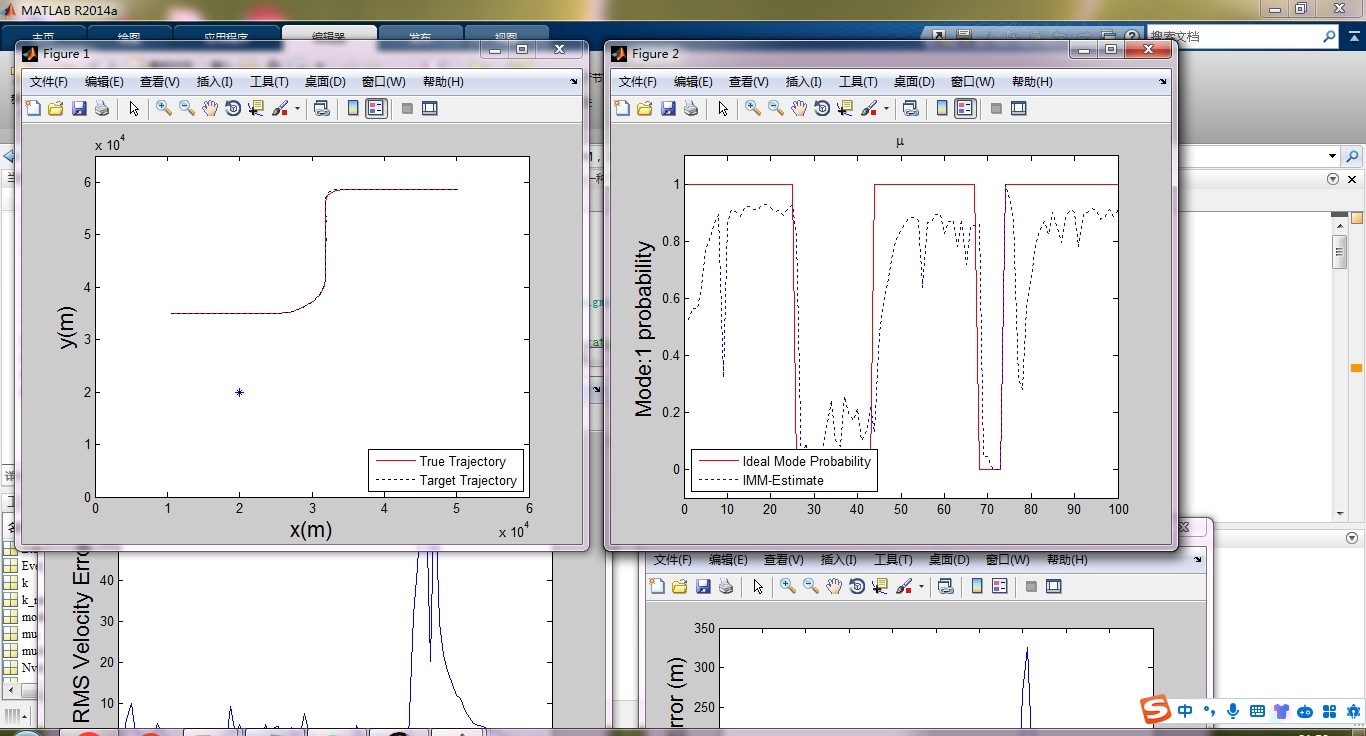
Task: Open 插入(I) menu in Figure 1
Action: click(x=215, y=82)
